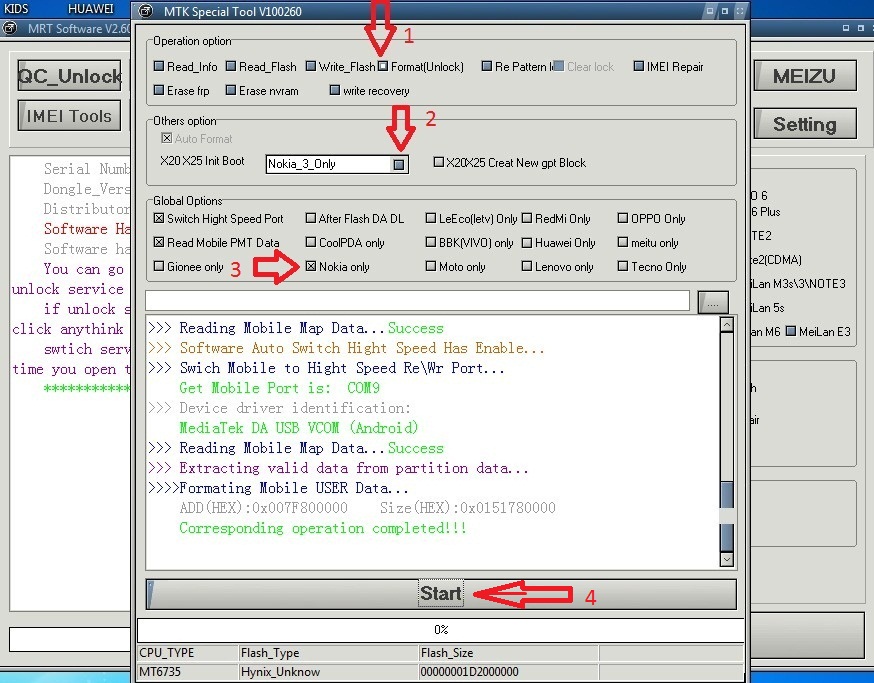Viewport: 874px width, 683px height.
Task: Check the write recovery option
Action: click(335, 90)
